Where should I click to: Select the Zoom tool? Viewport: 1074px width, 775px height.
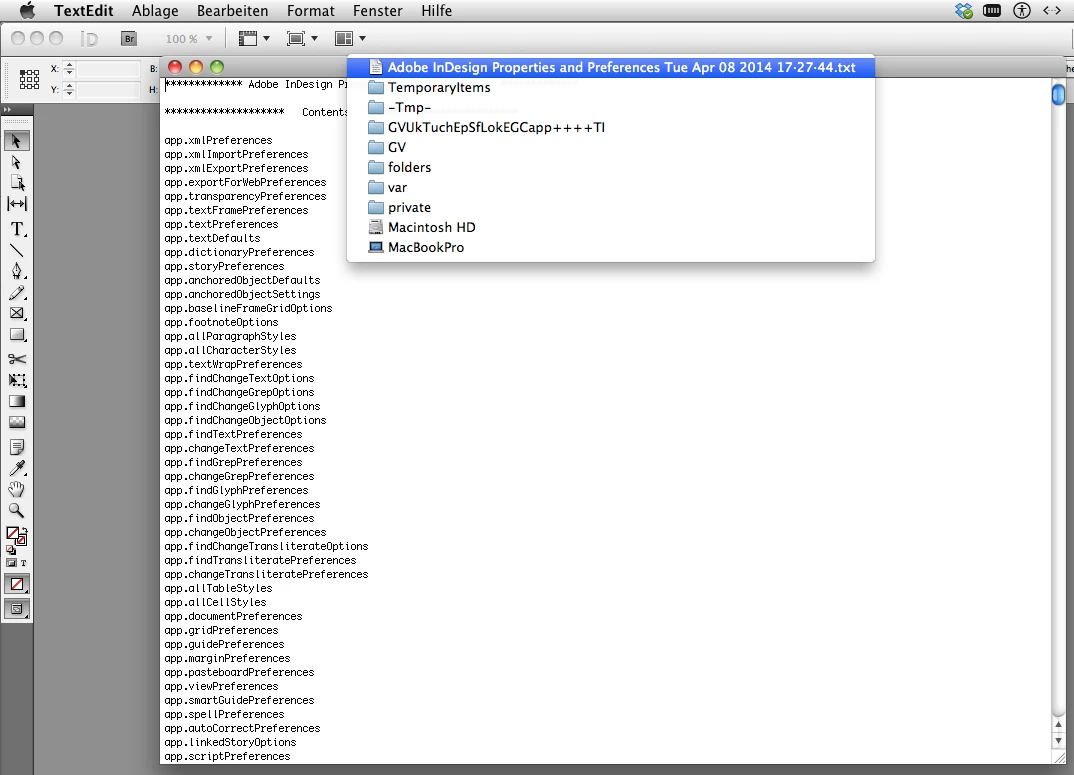16,510
